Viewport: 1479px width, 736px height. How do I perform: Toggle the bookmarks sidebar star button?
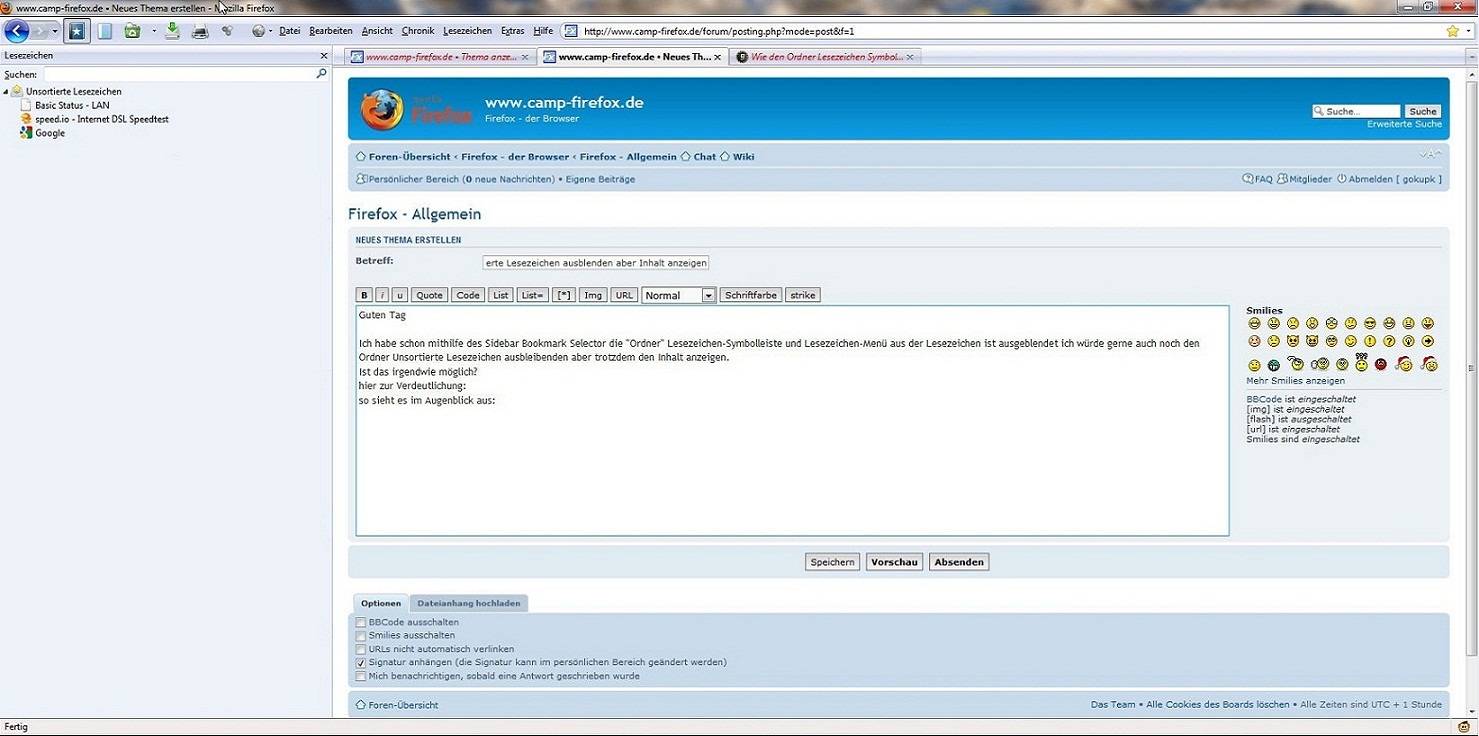coord(77,31)
